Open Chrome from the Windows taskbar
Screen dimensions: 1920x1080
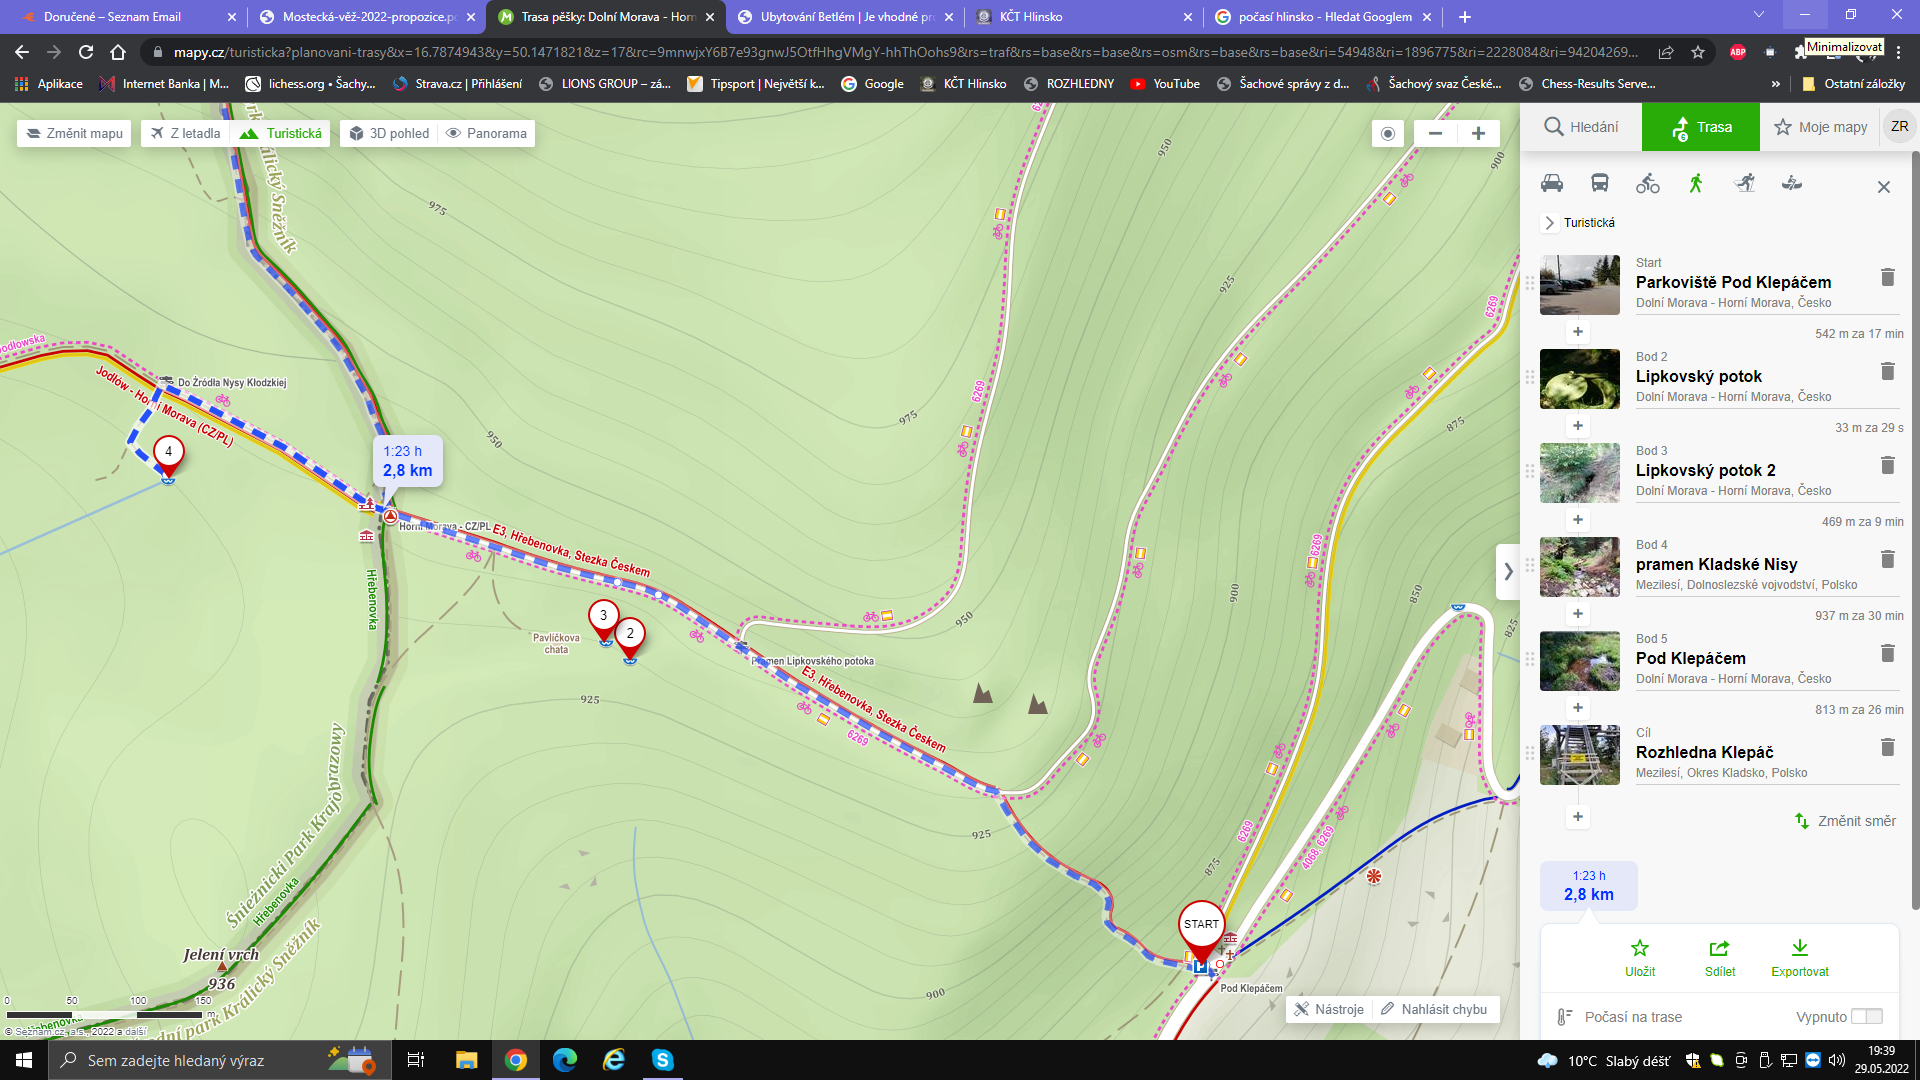516,1060
